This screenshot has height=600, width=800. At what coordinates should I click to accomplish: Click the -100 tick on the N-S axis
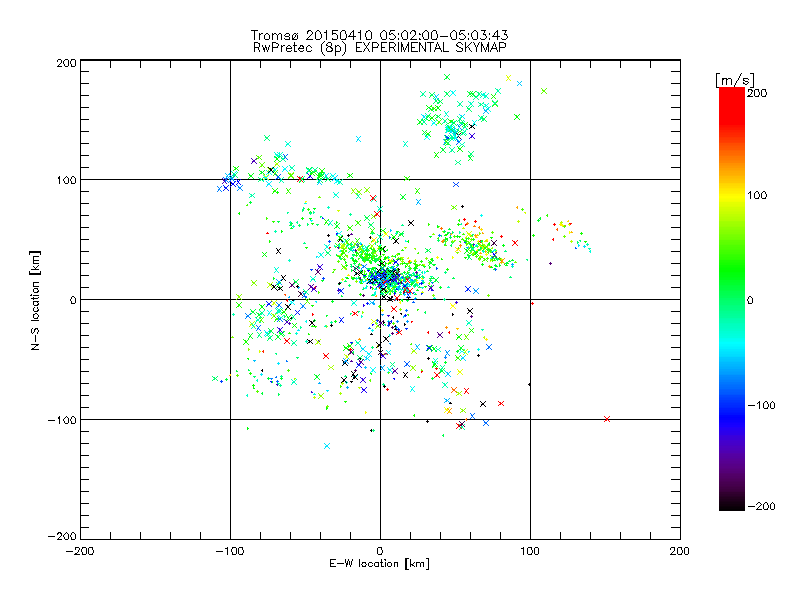coord(63,420)
